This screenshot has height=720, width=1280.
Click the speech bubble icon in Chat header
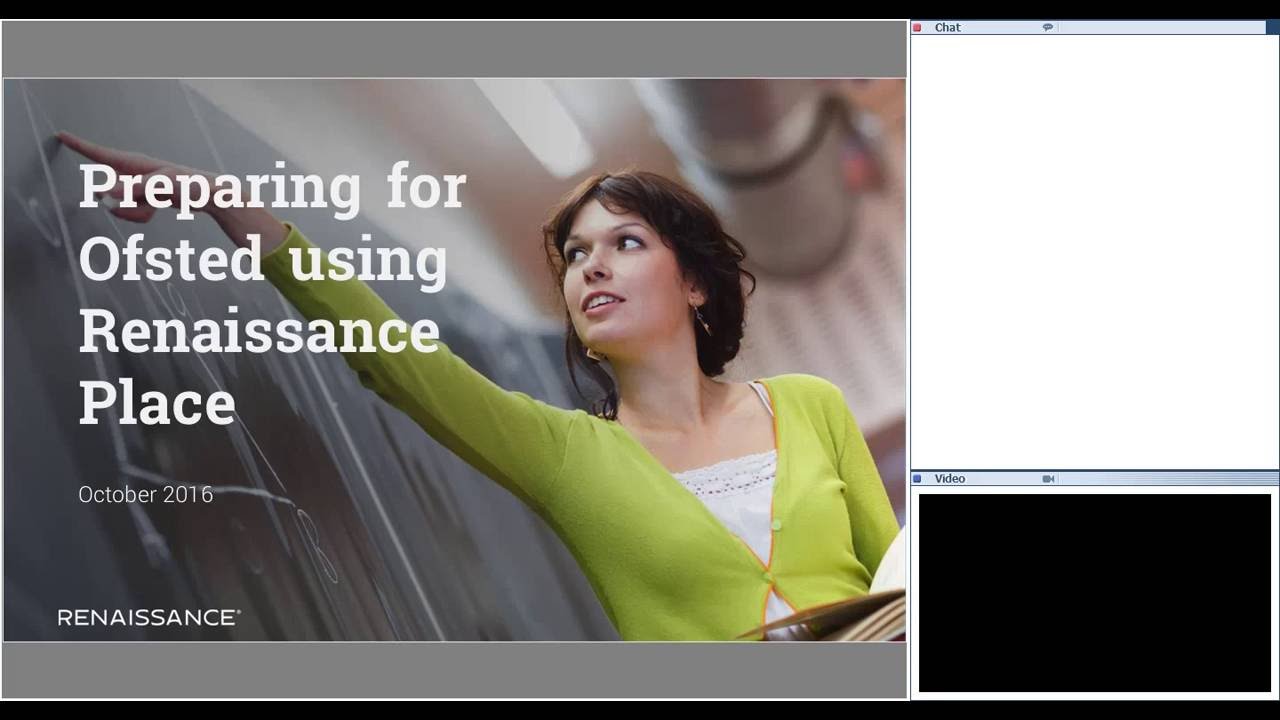[x=1048, y=28]
